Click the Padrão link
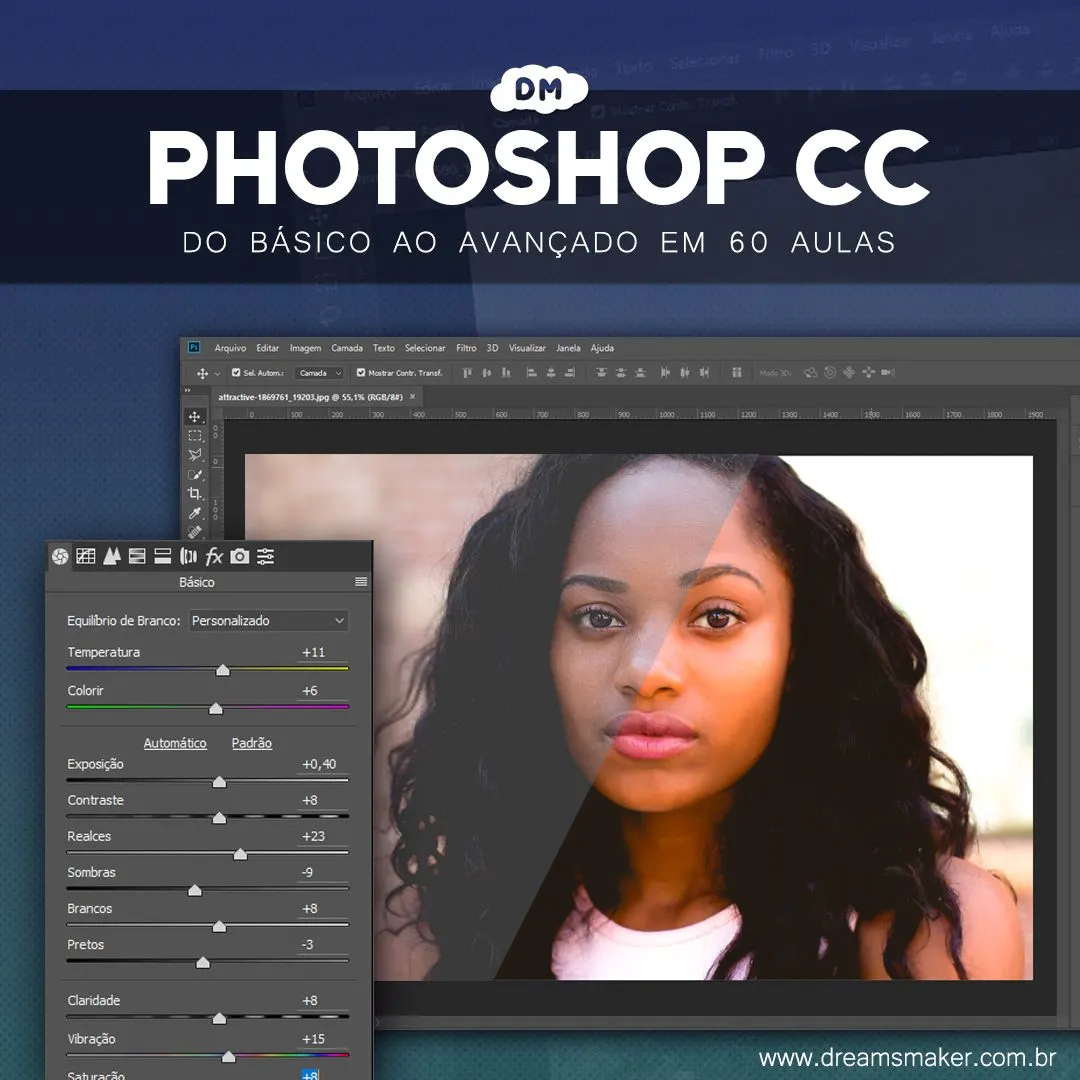Viewport: 1080px width, 1080px height. point(252,743)
